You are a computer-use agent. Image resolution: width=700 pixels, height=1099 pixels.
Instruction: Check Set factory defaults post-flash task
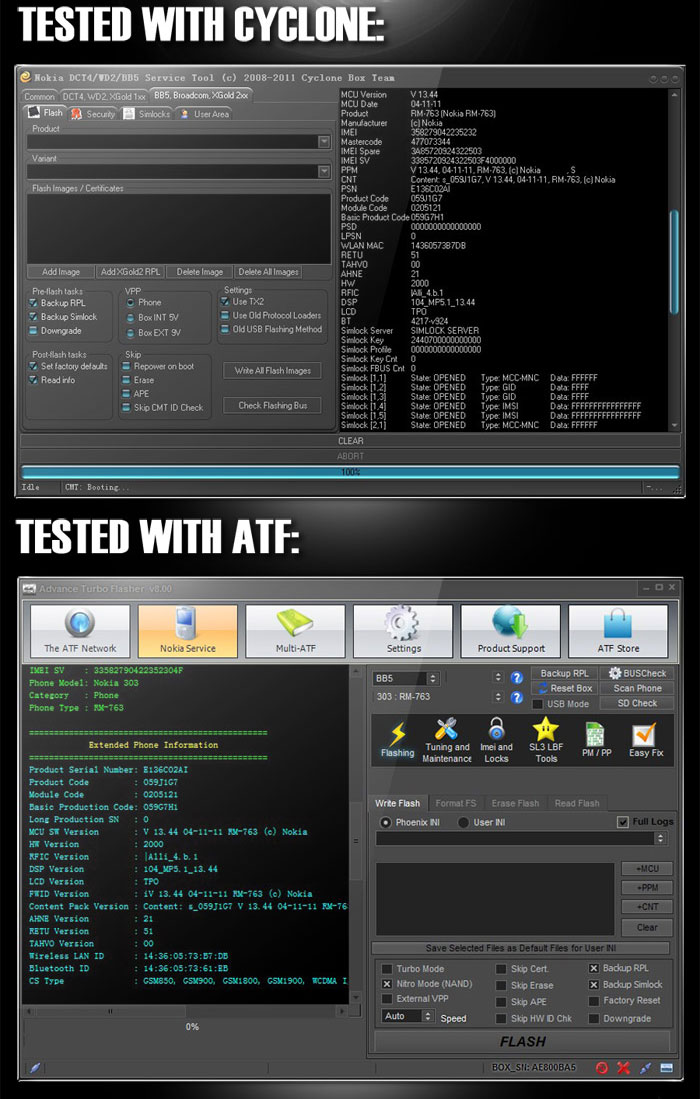(33, 366)
